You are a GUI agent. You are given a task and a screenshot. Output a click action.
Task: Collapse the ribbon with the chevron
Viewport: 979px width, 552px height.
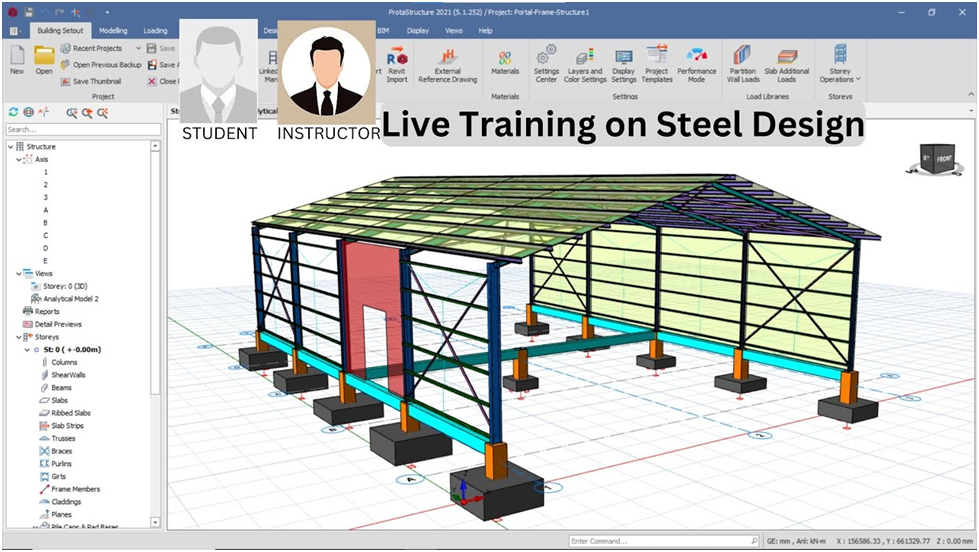(x=971, y=94)
